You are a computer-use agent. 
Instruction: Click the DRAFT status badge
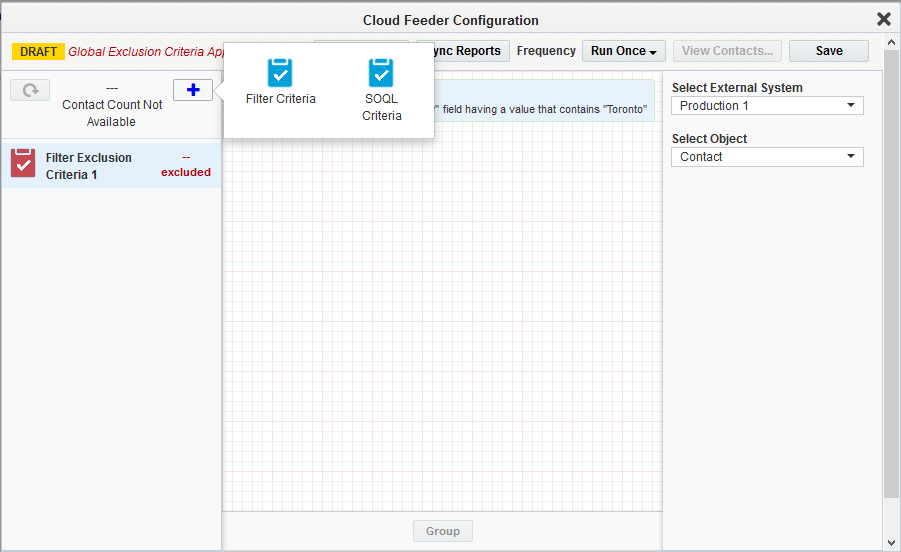[x=39, y=52]
